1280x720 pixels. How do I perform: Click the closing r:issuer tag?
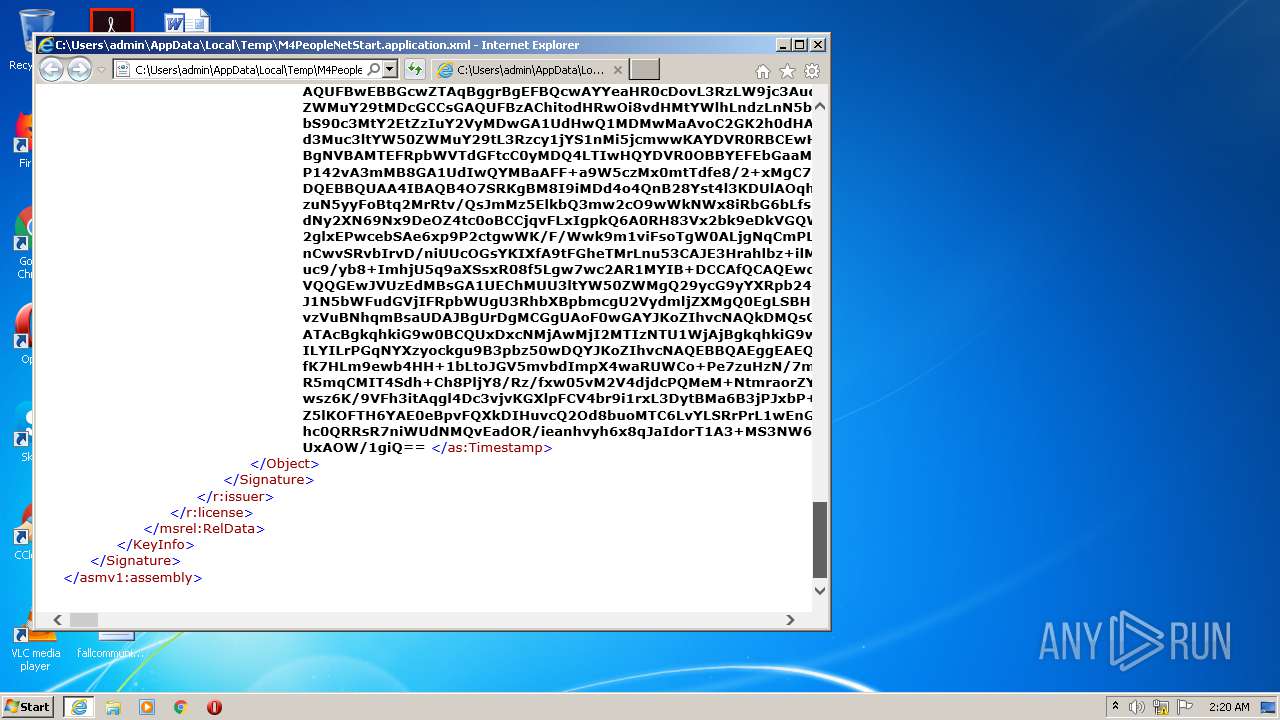(x=235, y=496)
